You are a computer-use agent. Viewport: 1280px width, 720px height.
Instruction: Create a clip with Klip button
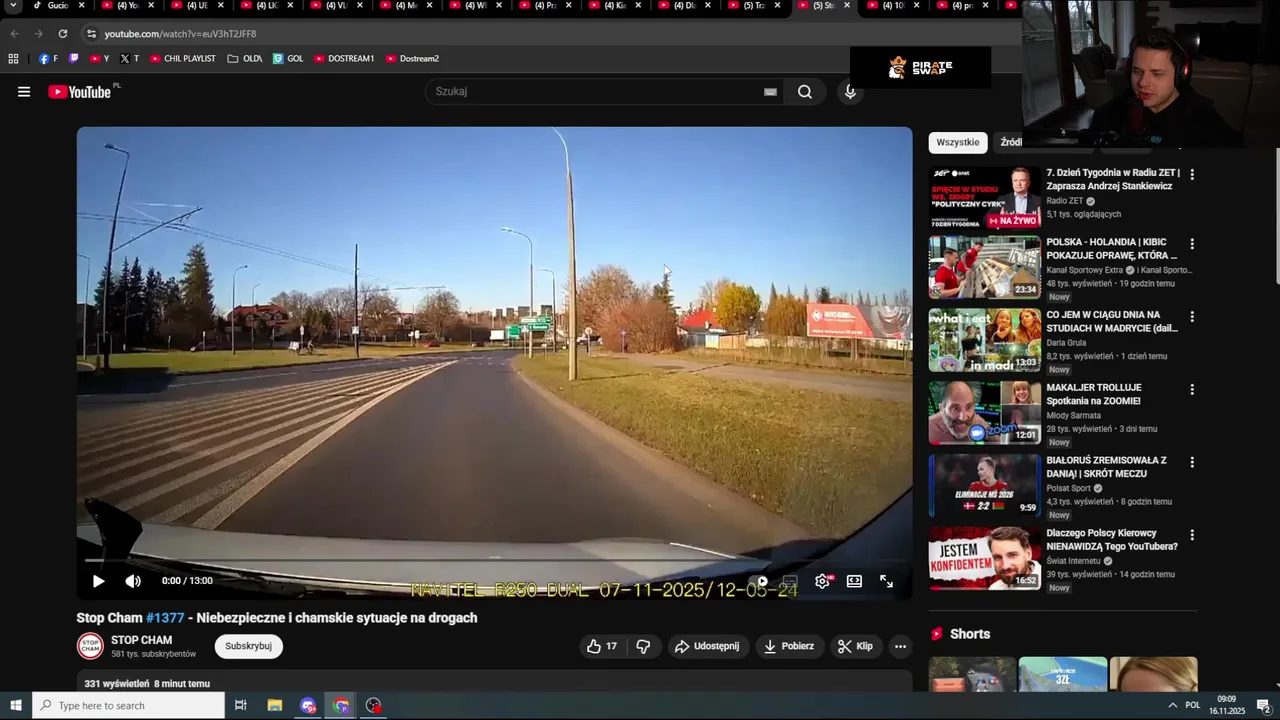(x=855, y=646)
